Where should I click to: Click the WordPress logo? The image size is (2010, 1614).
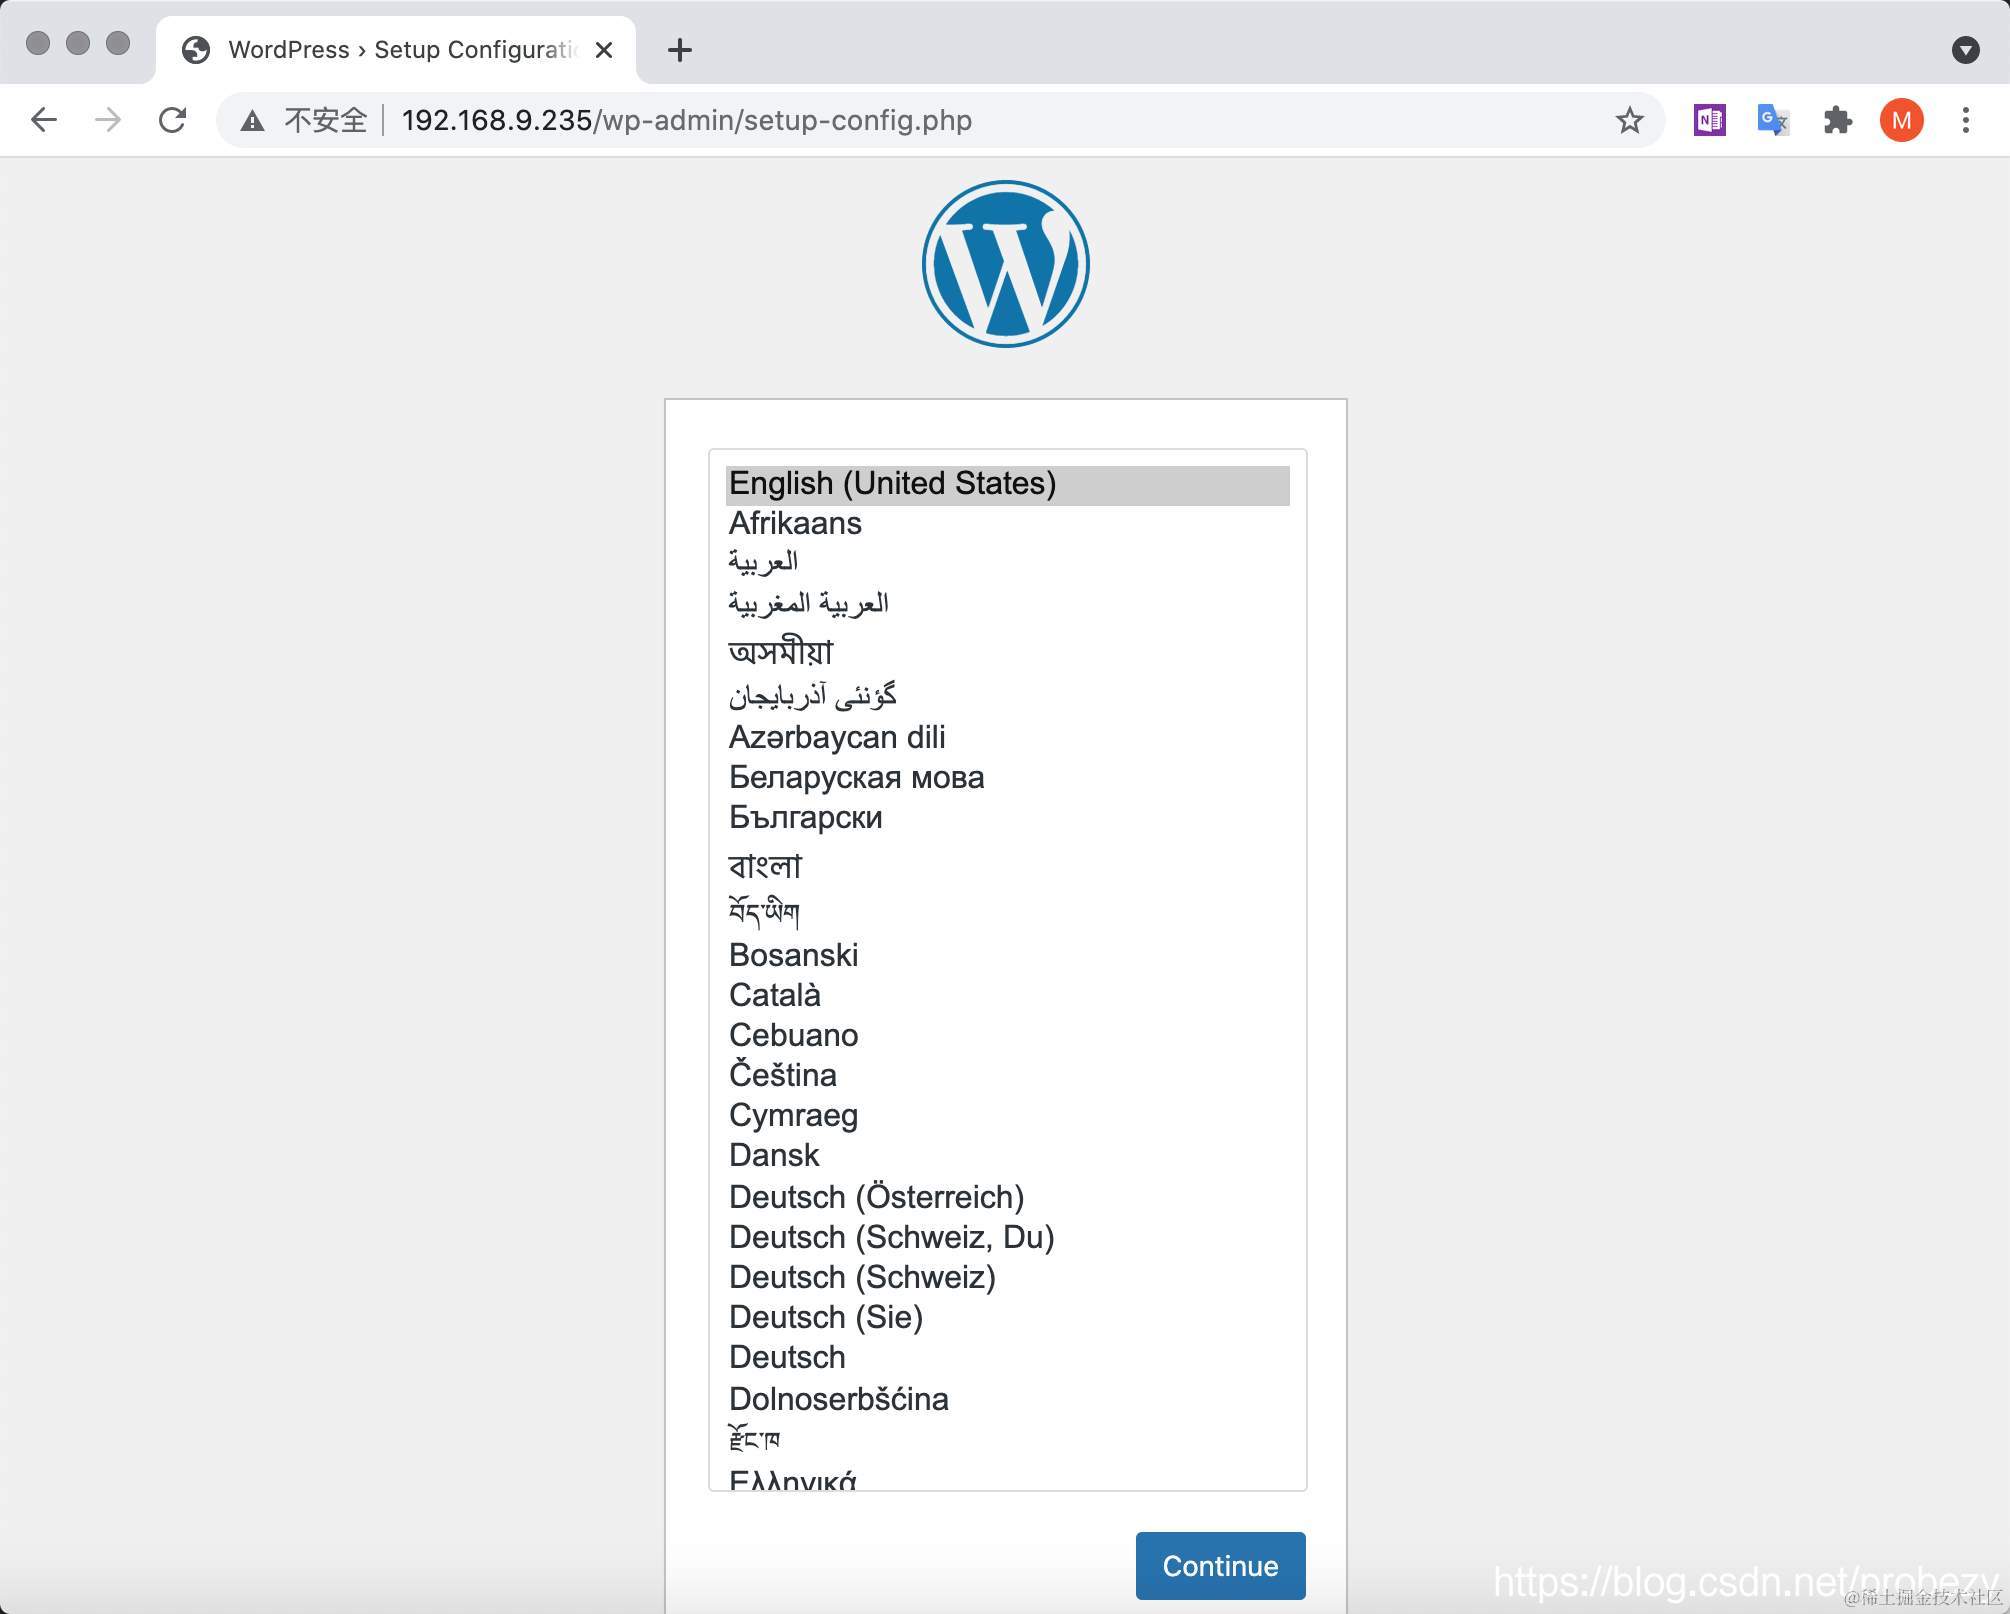1005,264
